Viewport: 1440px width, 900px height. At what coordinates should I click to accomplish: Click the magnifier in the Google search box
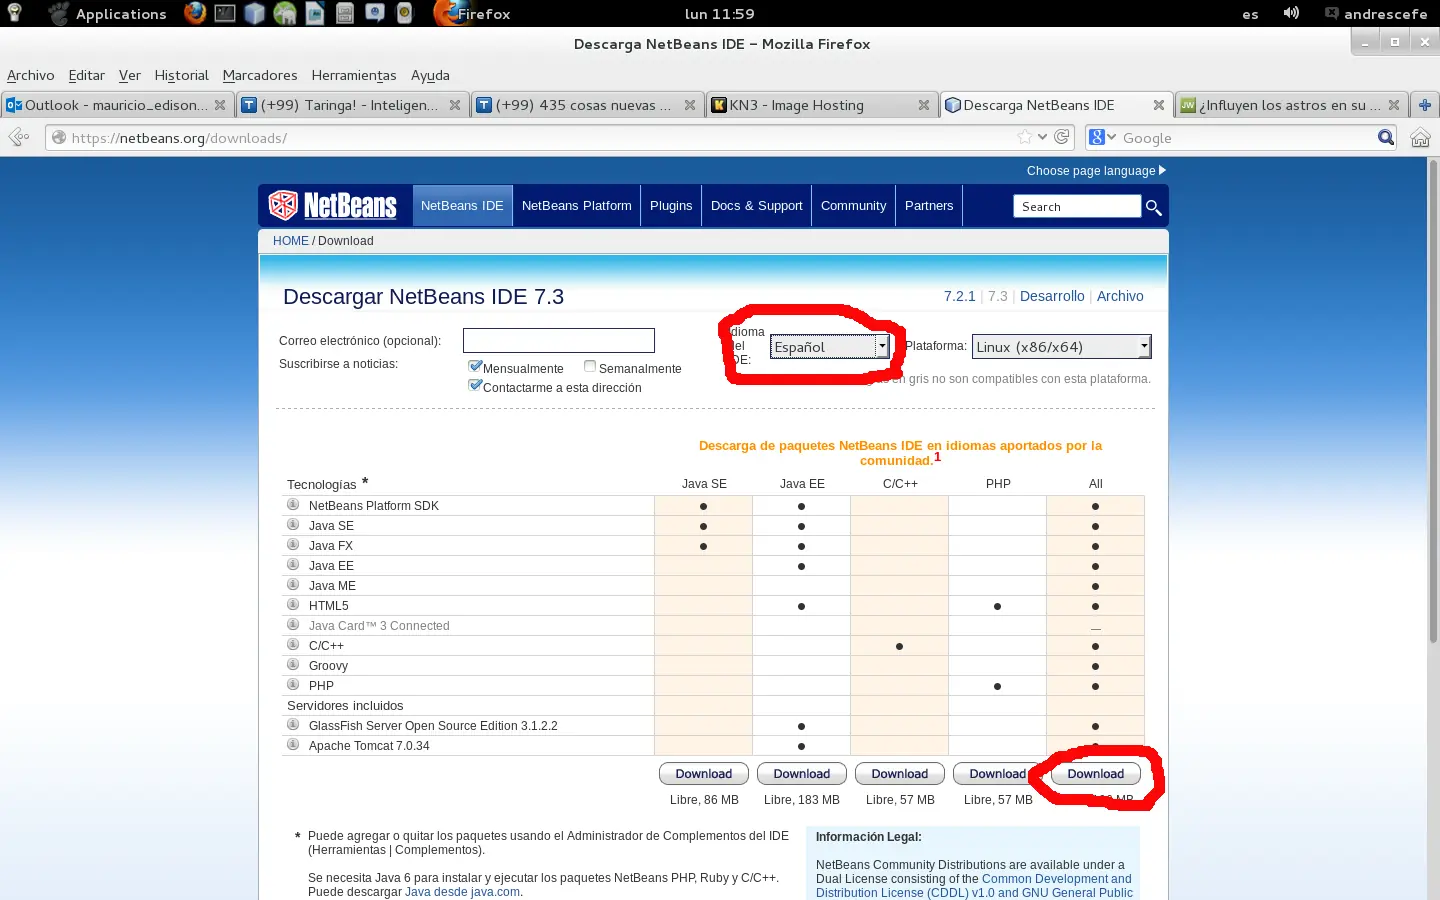(1386, 137)
